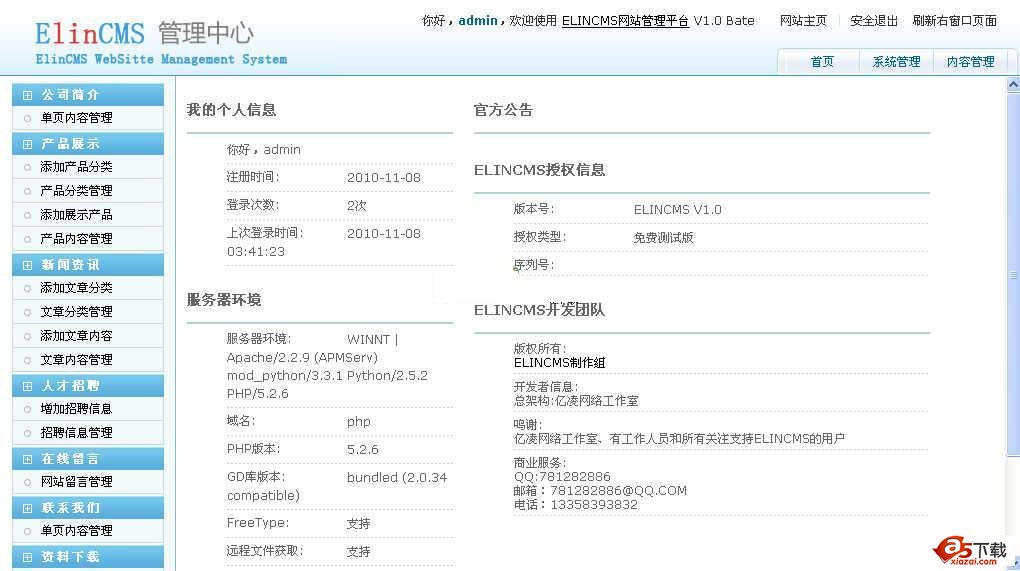Open 文章内容管理 in sidebar
Screen dimensions: 1020x571
point(76,360)
